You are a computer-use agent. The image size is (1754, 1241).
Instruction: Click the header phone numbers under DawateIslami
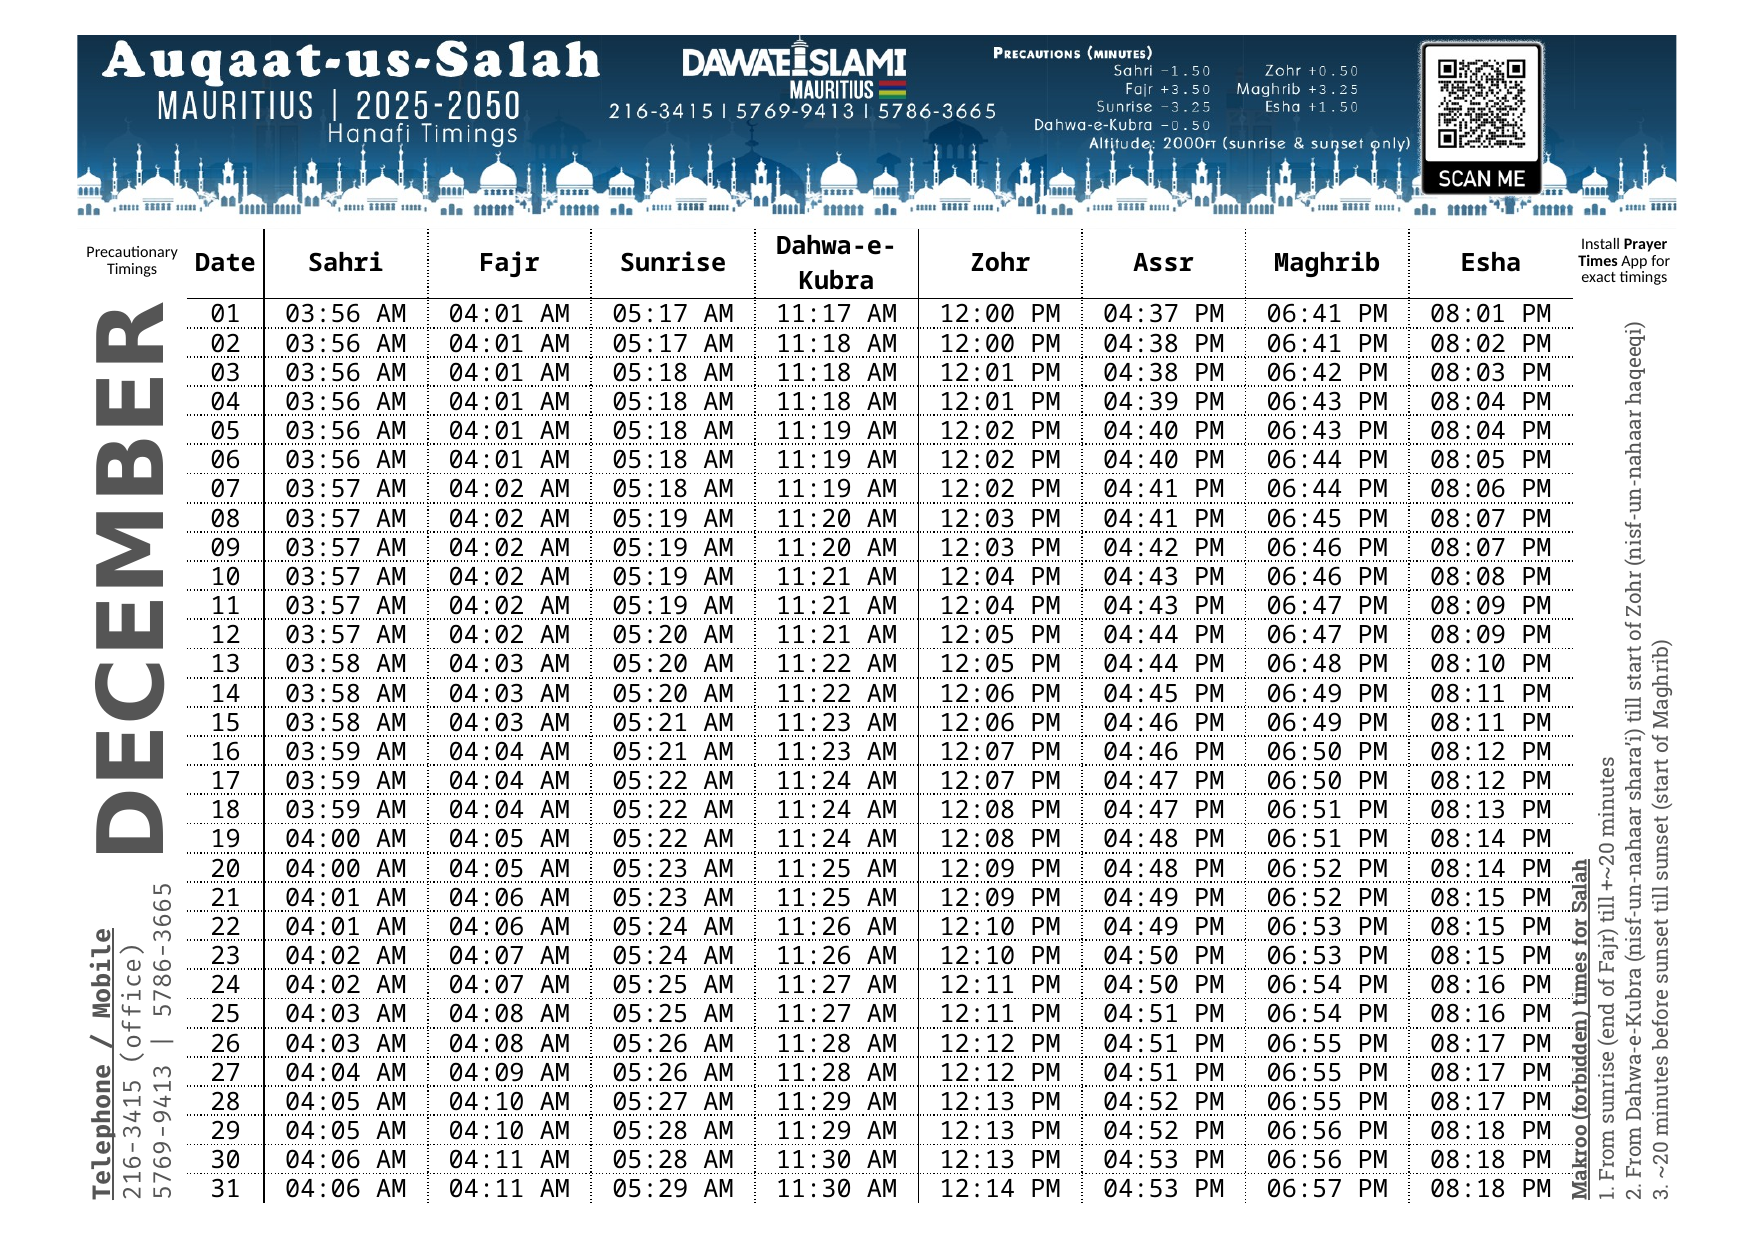[x=802, y=111]
